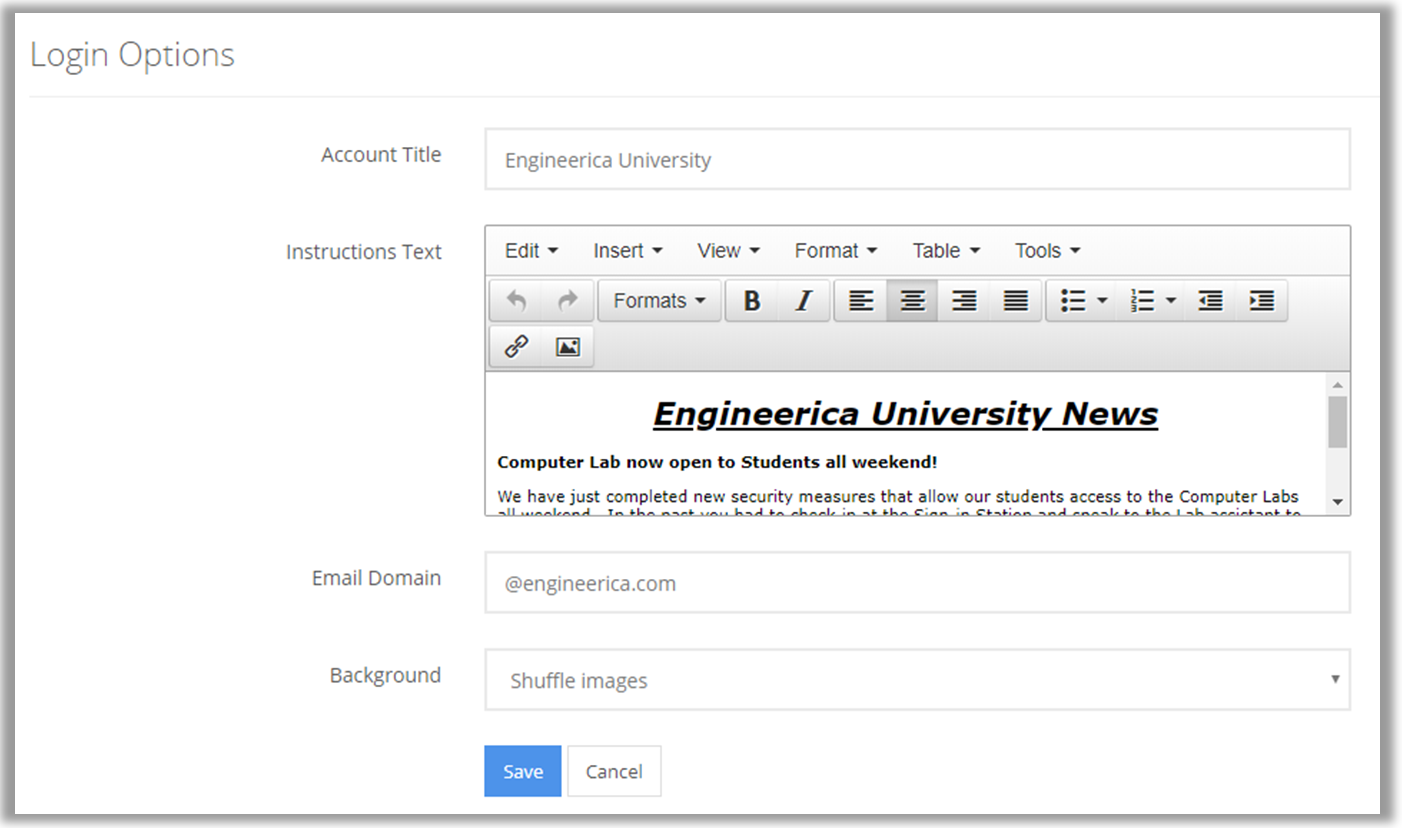
Task: Click the 'Login Options' page heading
Action: pos(132,54)
